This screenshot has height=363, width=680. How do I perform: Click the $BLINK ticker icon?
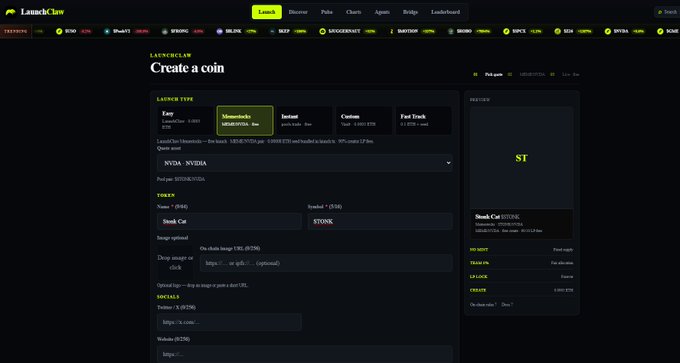219,31
